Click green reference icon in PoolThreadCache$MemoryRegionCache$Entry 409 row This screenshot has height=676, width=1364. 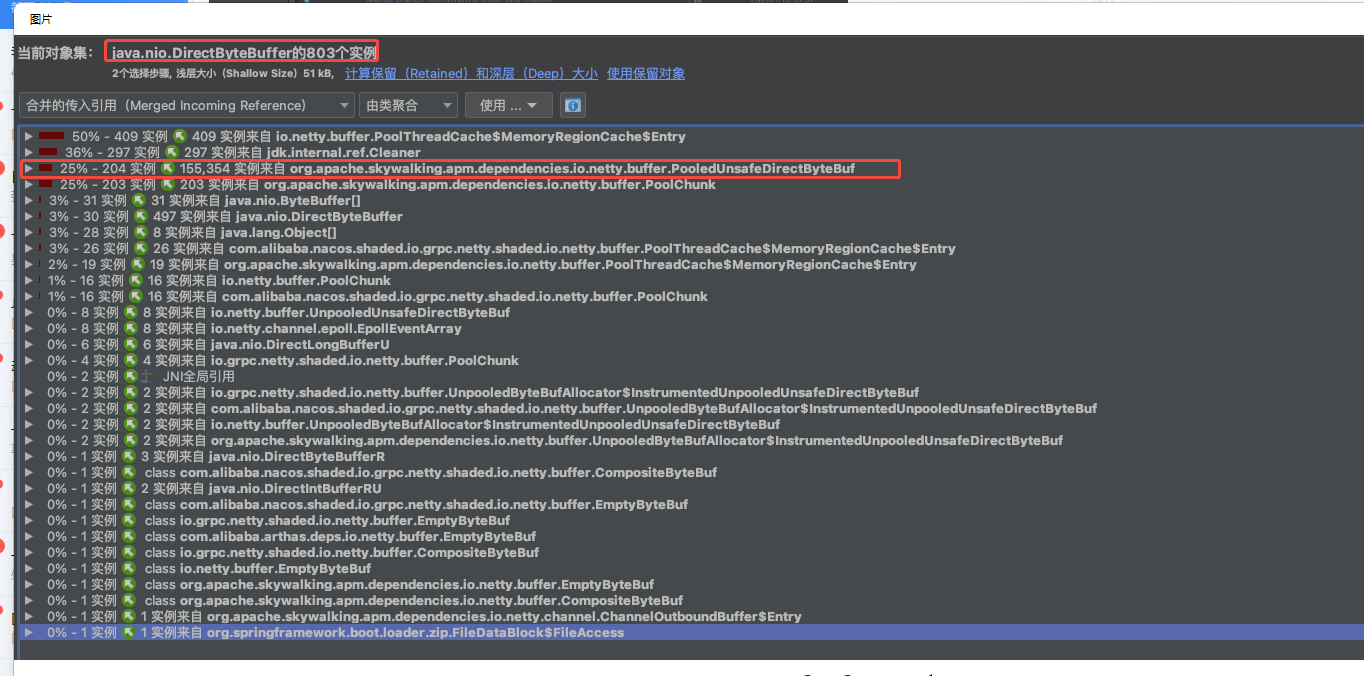180,136
